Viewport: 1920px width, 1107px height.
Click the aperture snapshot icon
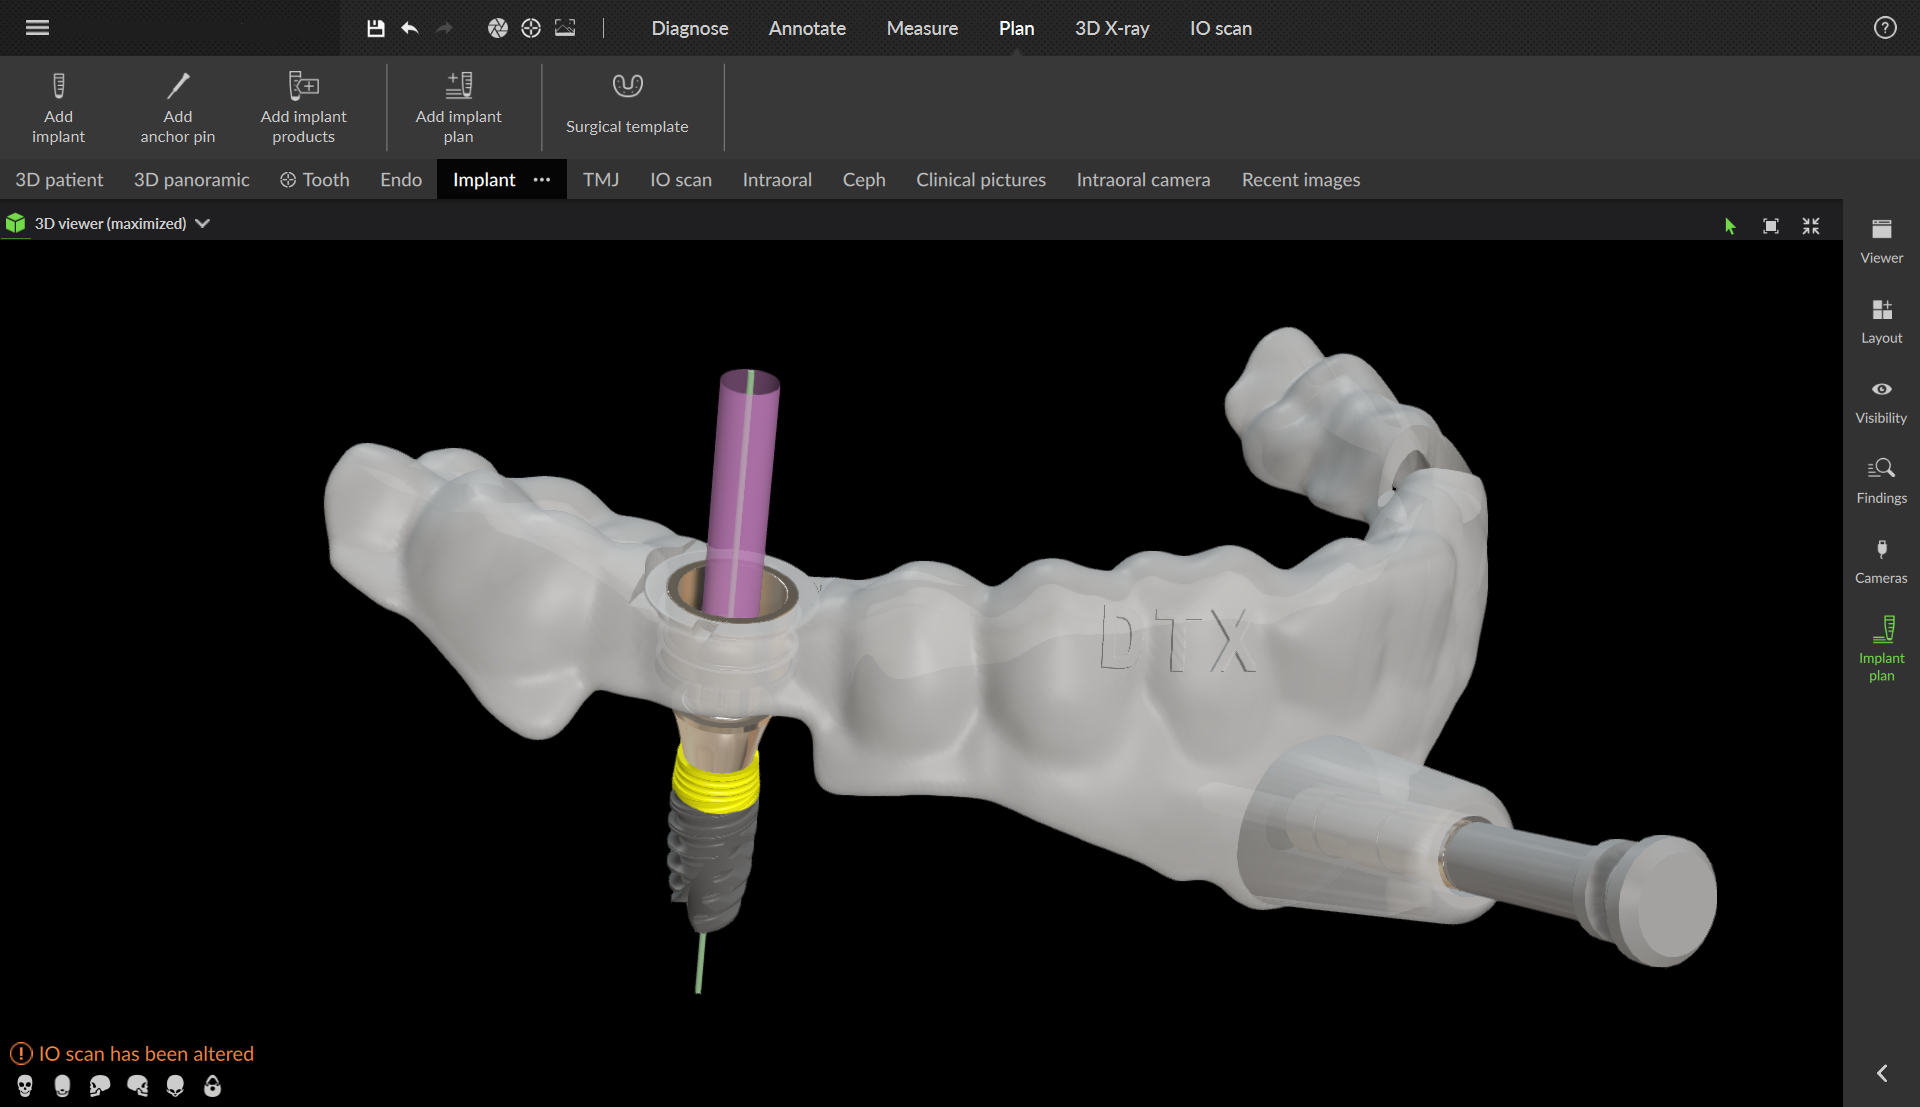497,28
